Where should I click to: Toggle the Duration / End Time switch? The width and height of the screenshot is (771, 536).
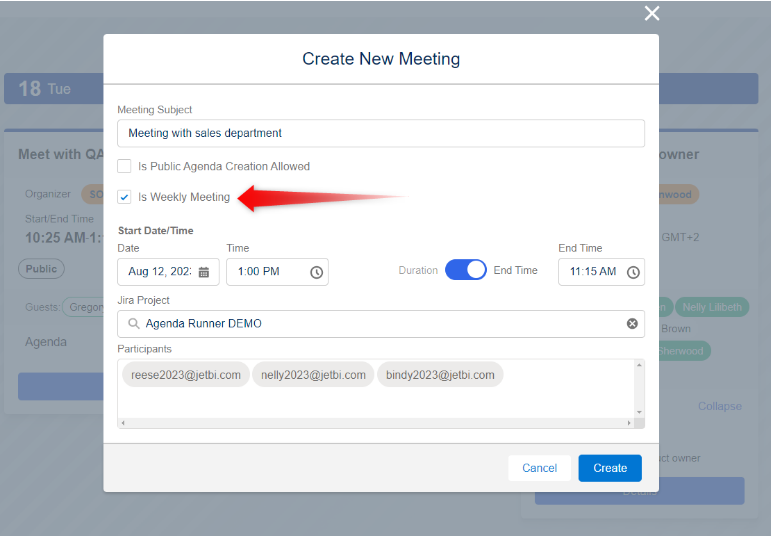(x=466, y=270)
